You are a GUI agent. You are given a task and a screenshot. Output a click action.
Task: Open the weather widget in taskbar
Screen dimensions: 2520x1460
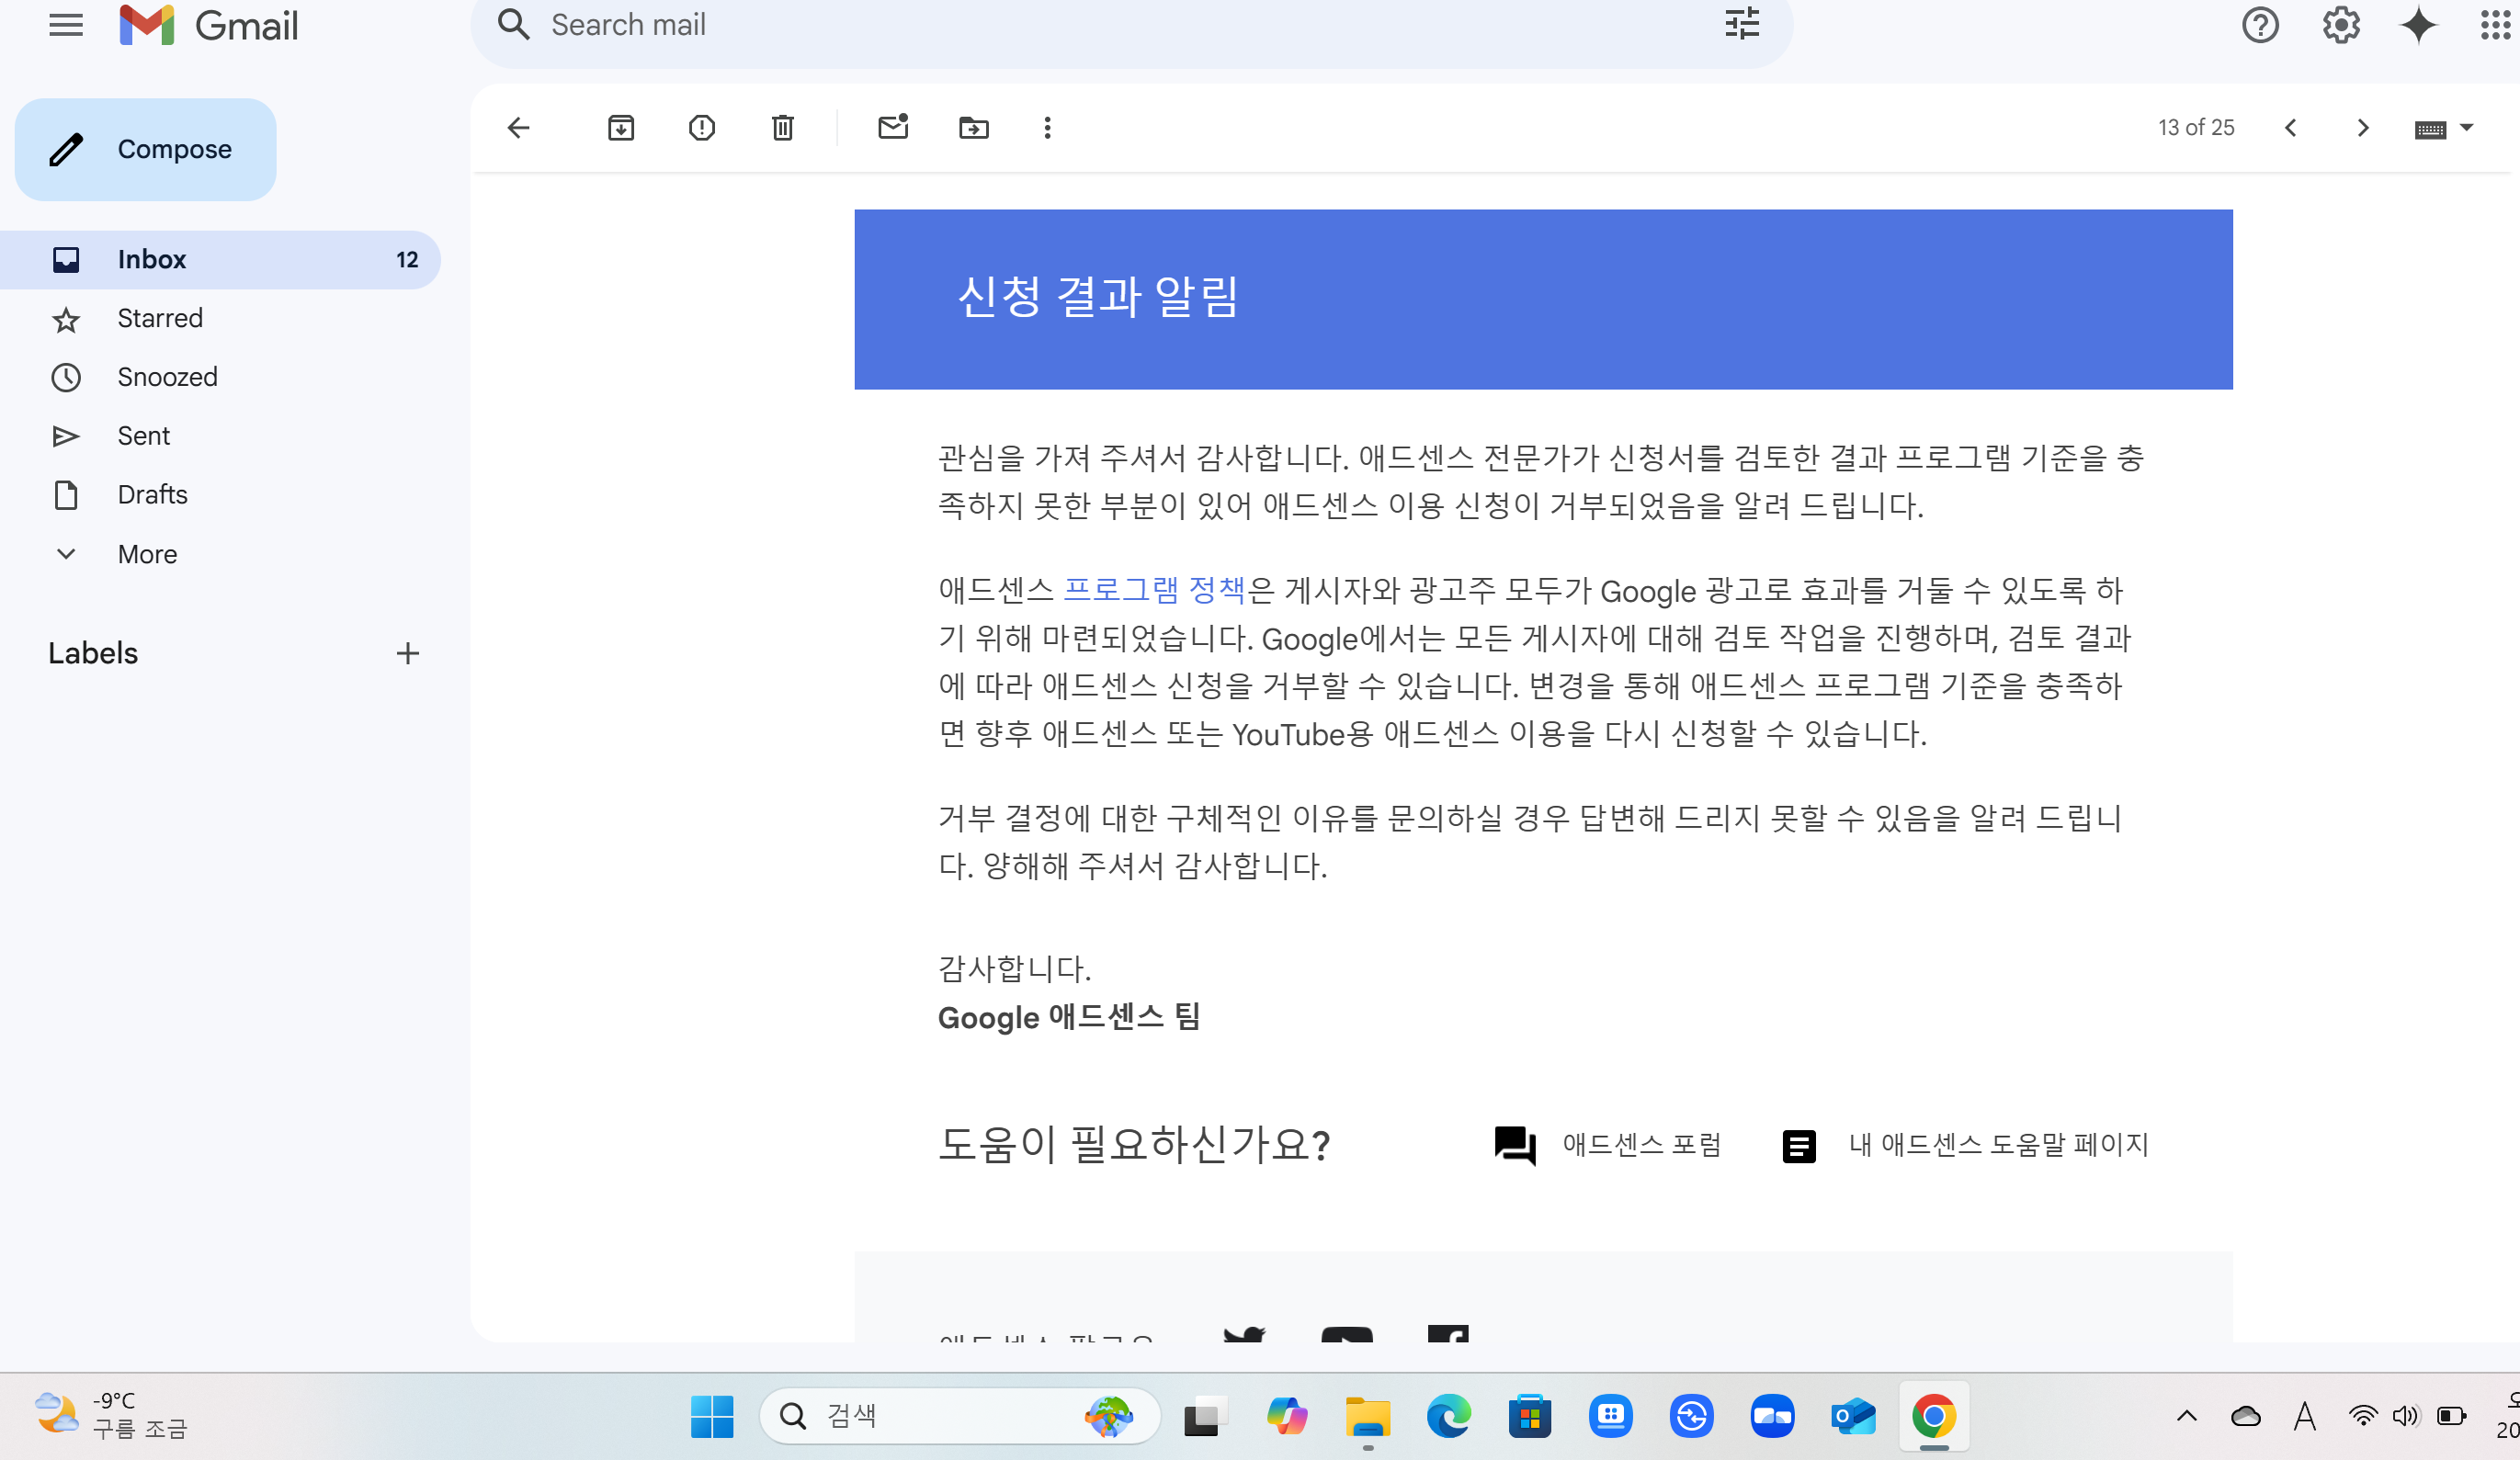(110, 1415)
